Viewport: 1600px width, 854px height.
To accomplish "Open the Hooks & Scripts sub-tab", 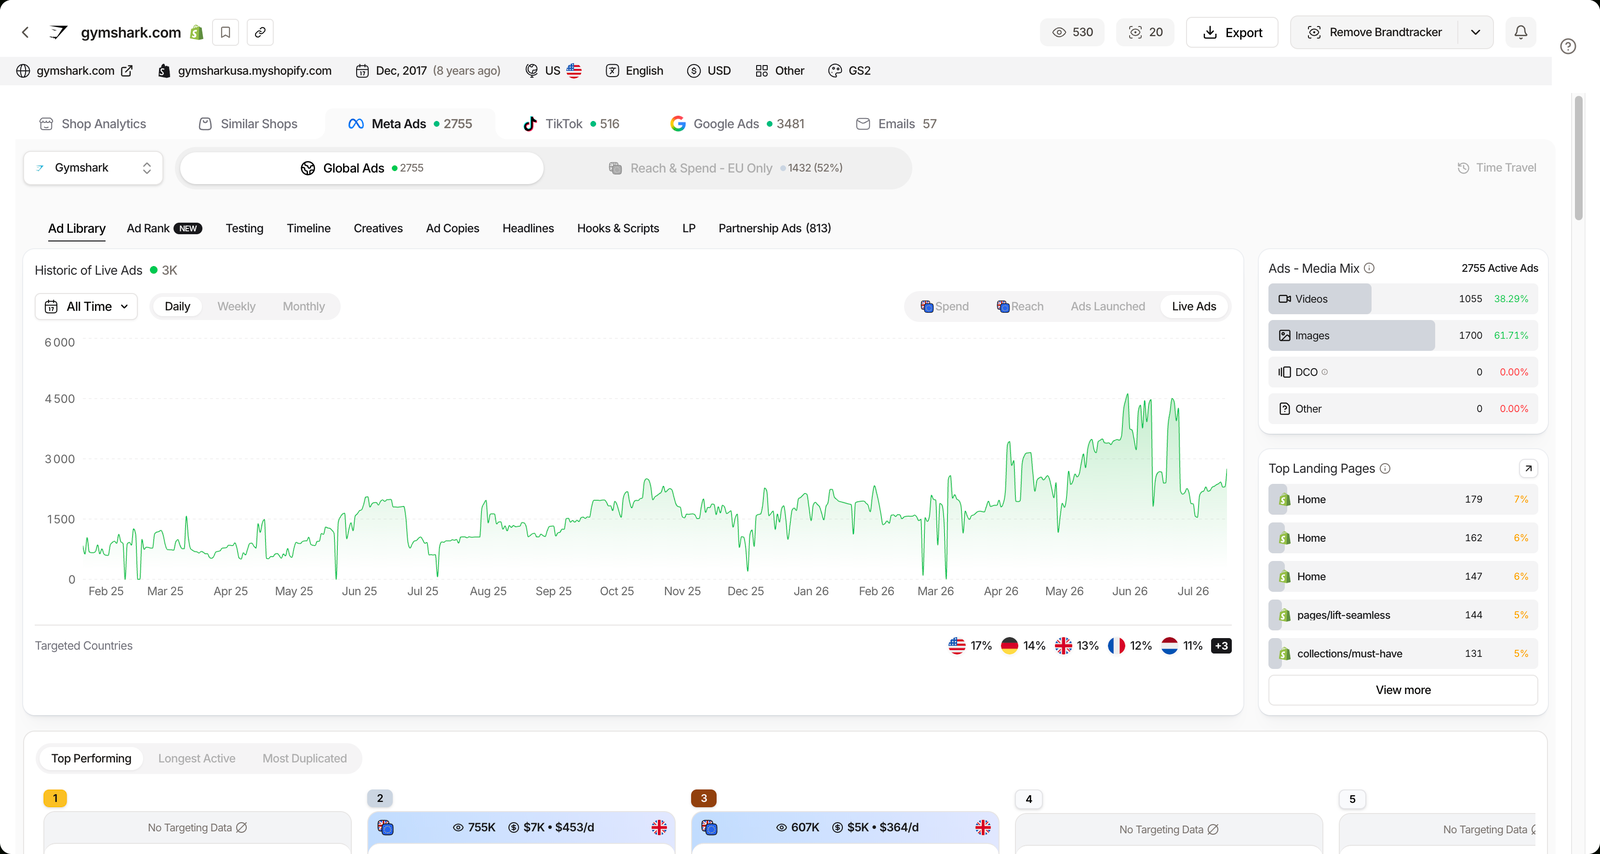I will point(618,228).
